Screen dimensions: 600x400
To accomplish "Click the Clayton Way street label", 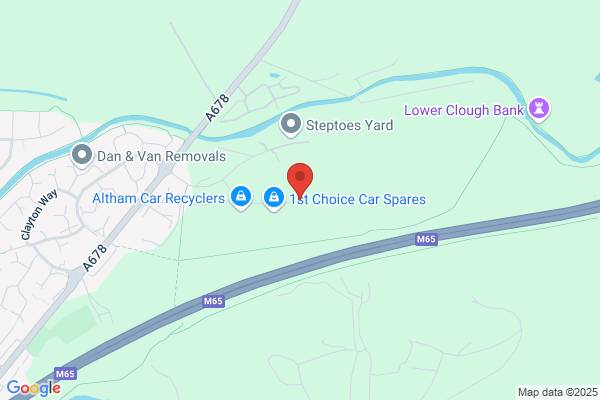I will [x=39, y=214].
